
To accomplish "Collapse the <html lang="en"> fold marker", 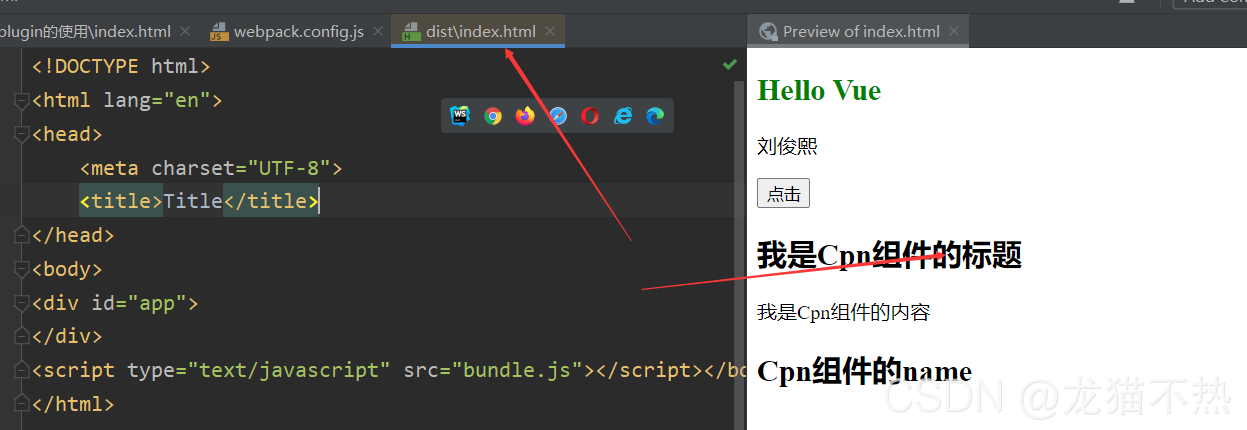I will pos(21,100).
